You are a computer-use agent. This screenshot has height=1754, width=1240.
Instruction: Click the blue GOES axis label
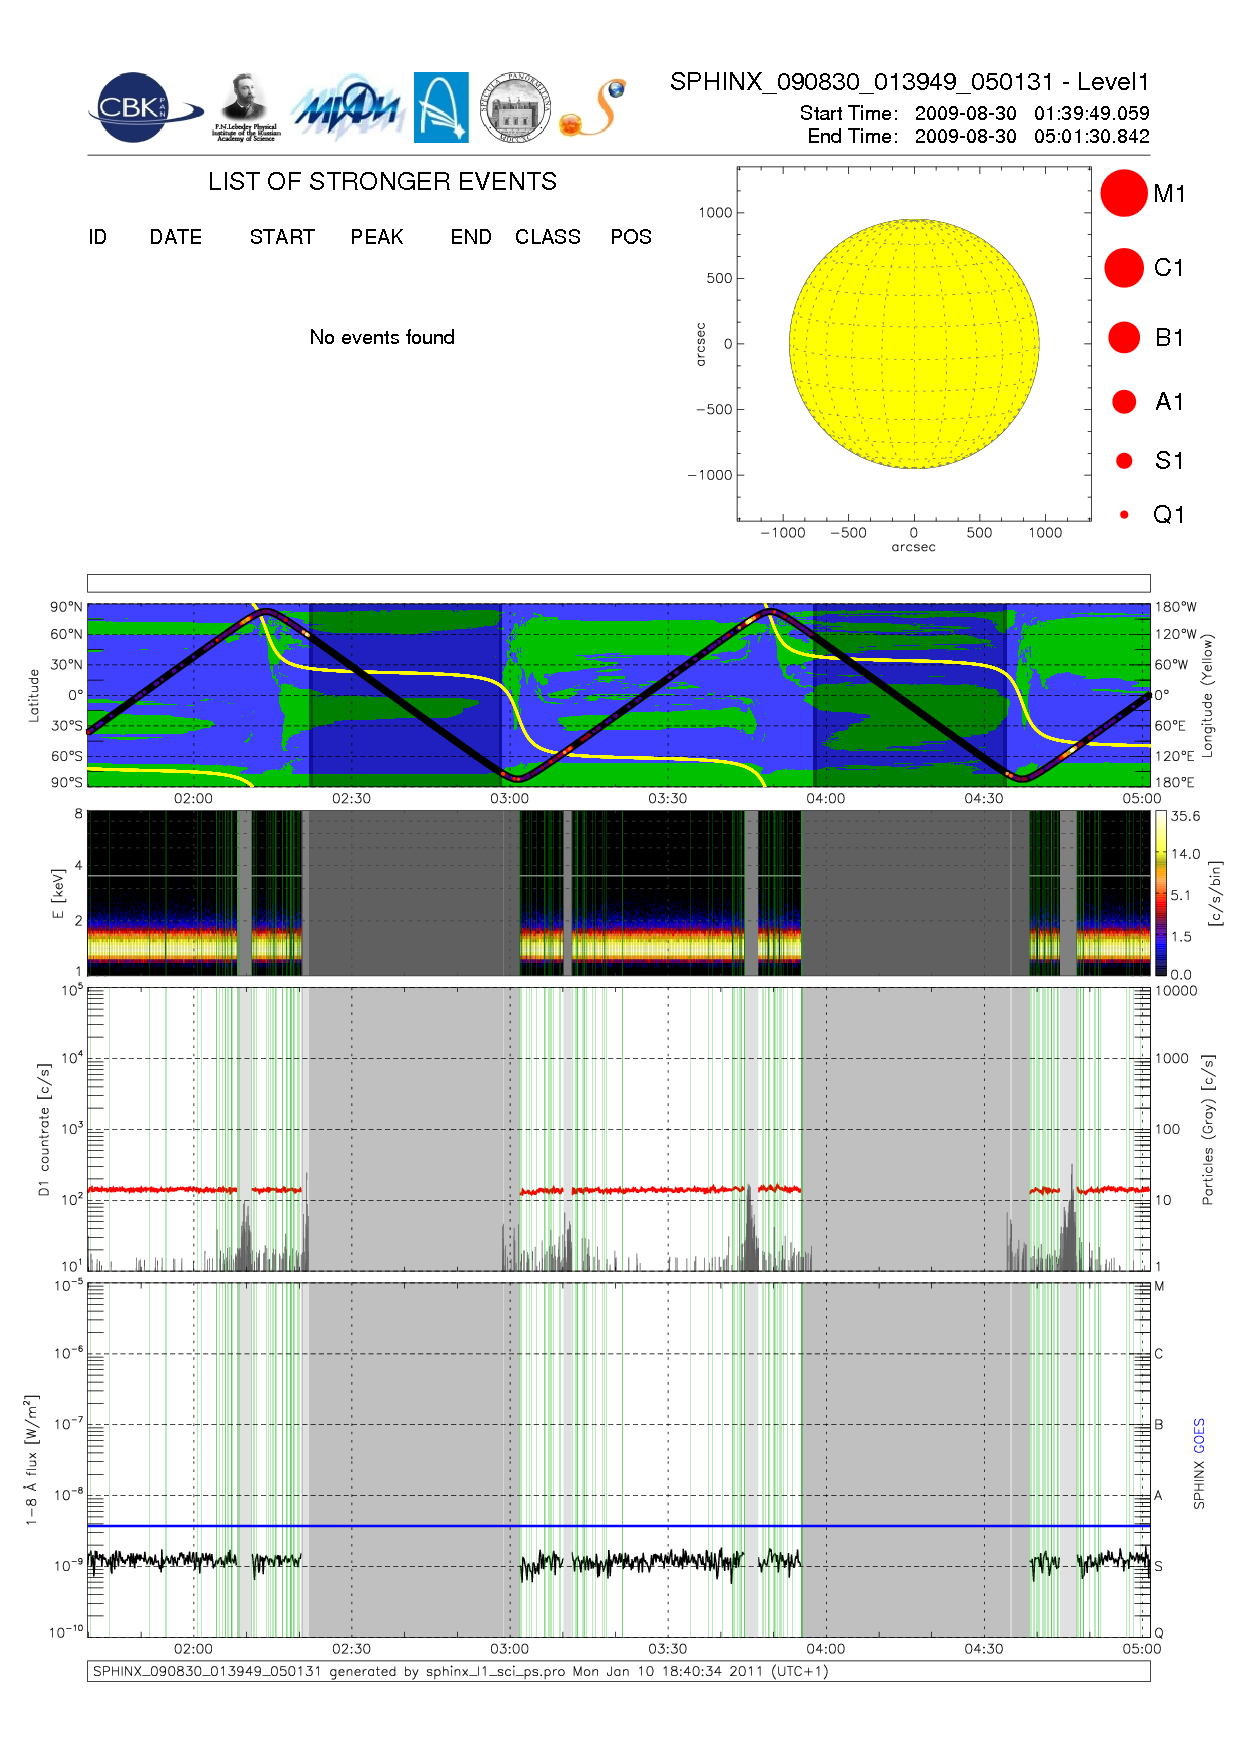coord(1199,1435)
